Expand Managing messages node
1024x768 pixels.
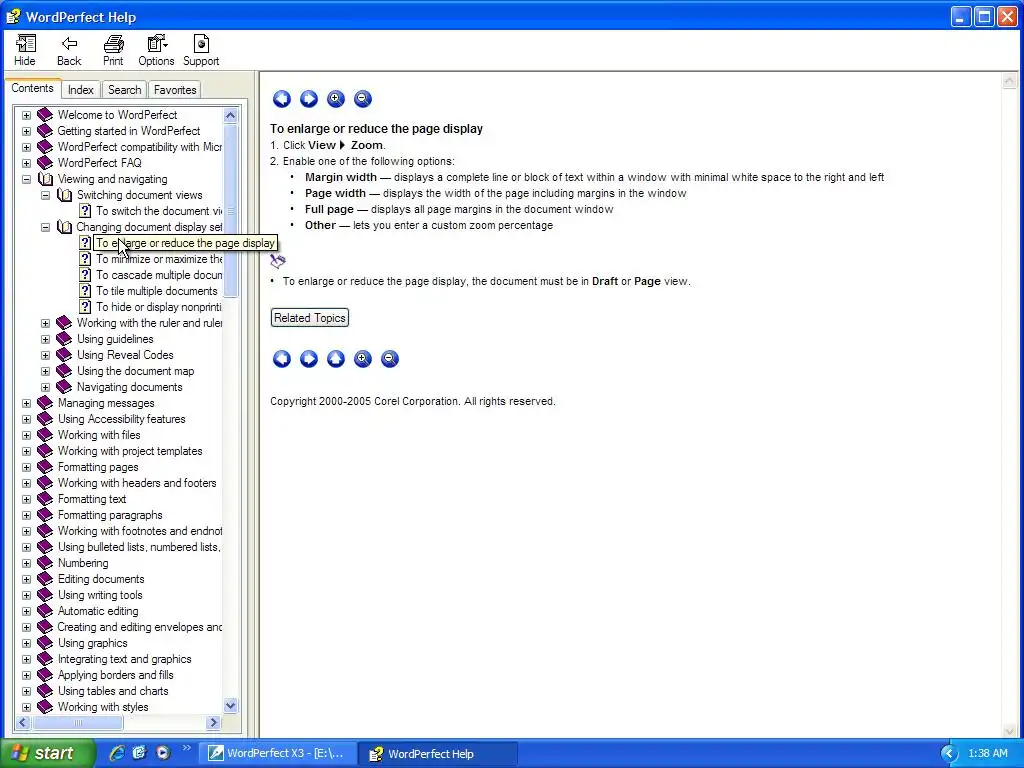tap(26, 404)
